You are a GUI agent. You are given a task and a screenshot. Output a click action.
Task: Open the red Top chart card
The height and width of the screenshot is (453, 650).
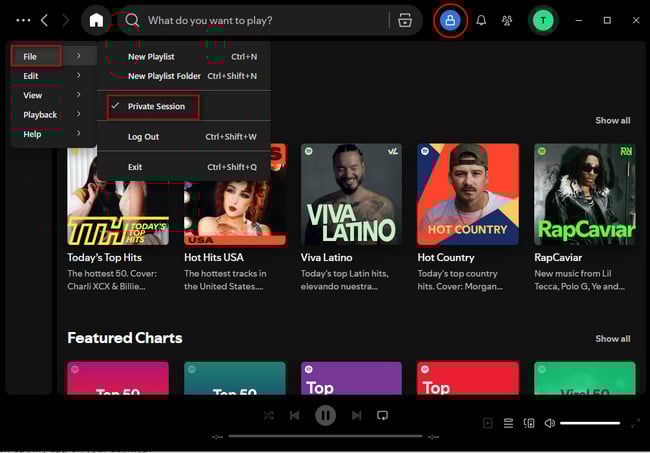pyautogui.click(x=468, y=378)
